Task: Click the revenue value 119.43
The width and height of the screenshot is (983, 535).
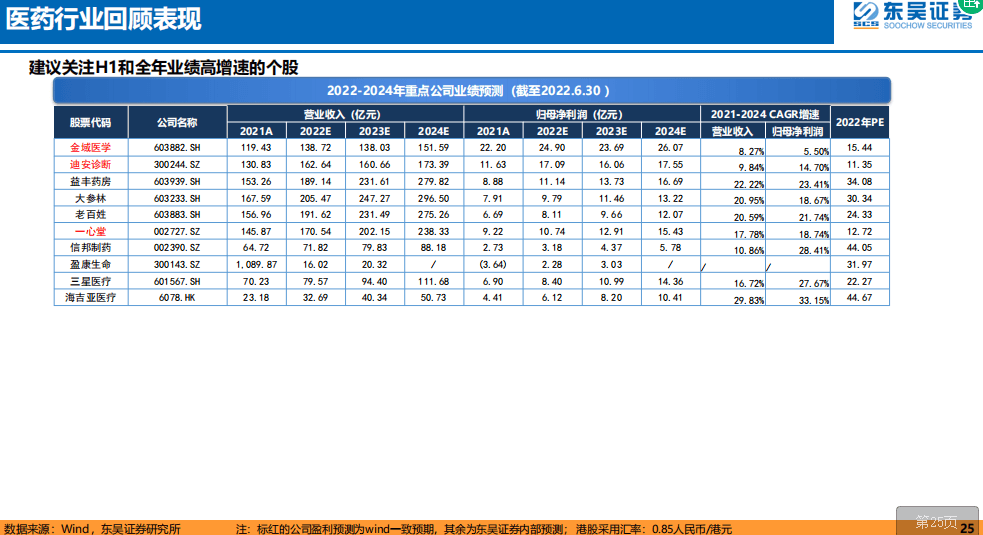Action: (256, 148)
